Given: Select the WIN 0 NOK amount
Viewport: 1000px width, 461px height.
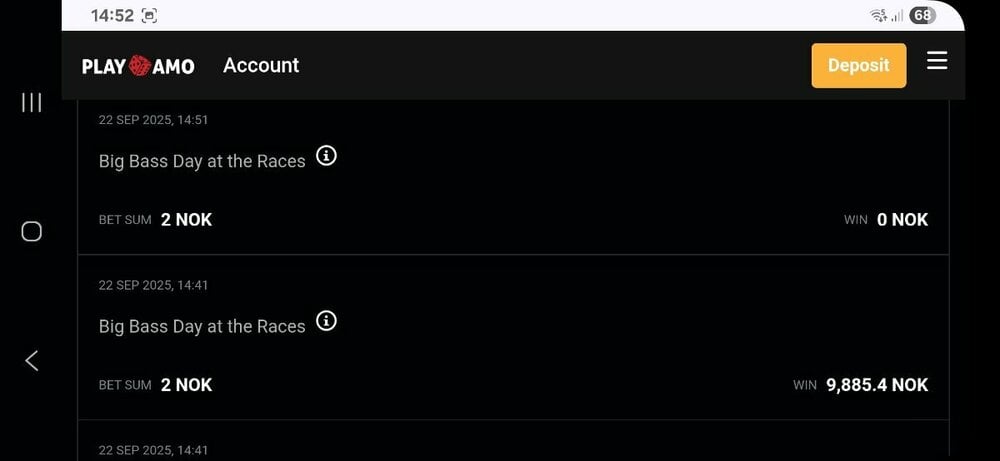Looking at the screenshot, I should 902,219.
